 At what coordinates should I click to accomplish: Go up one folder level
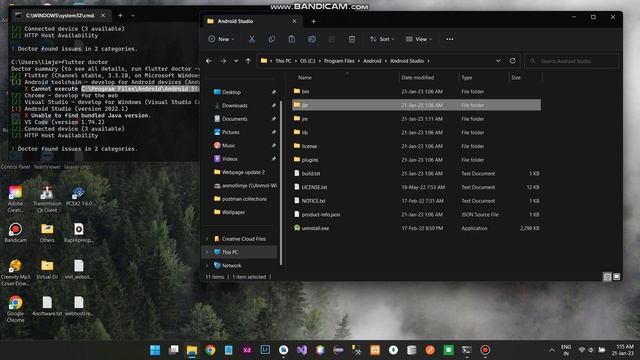tap(248, 61)
